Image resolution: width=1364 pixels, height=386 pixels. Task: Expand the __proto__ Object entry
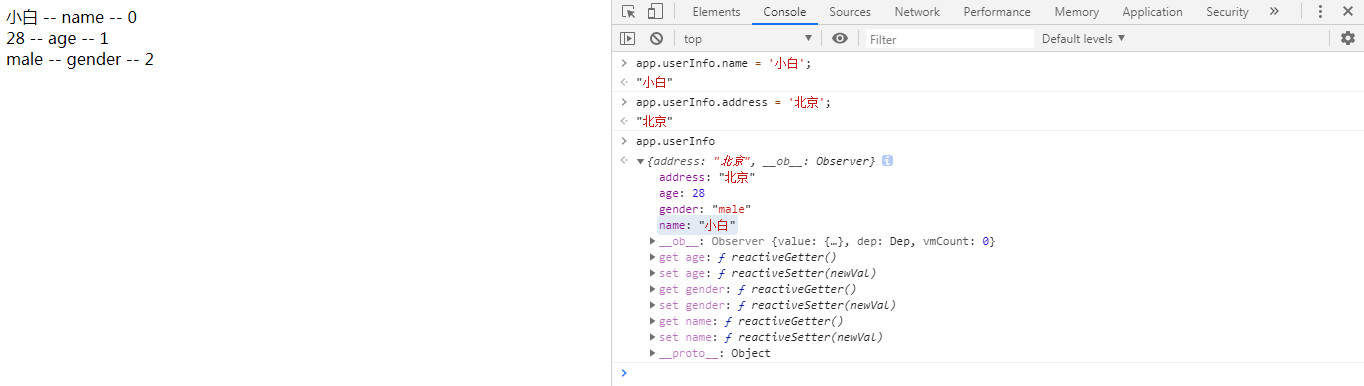coord(653,353)
